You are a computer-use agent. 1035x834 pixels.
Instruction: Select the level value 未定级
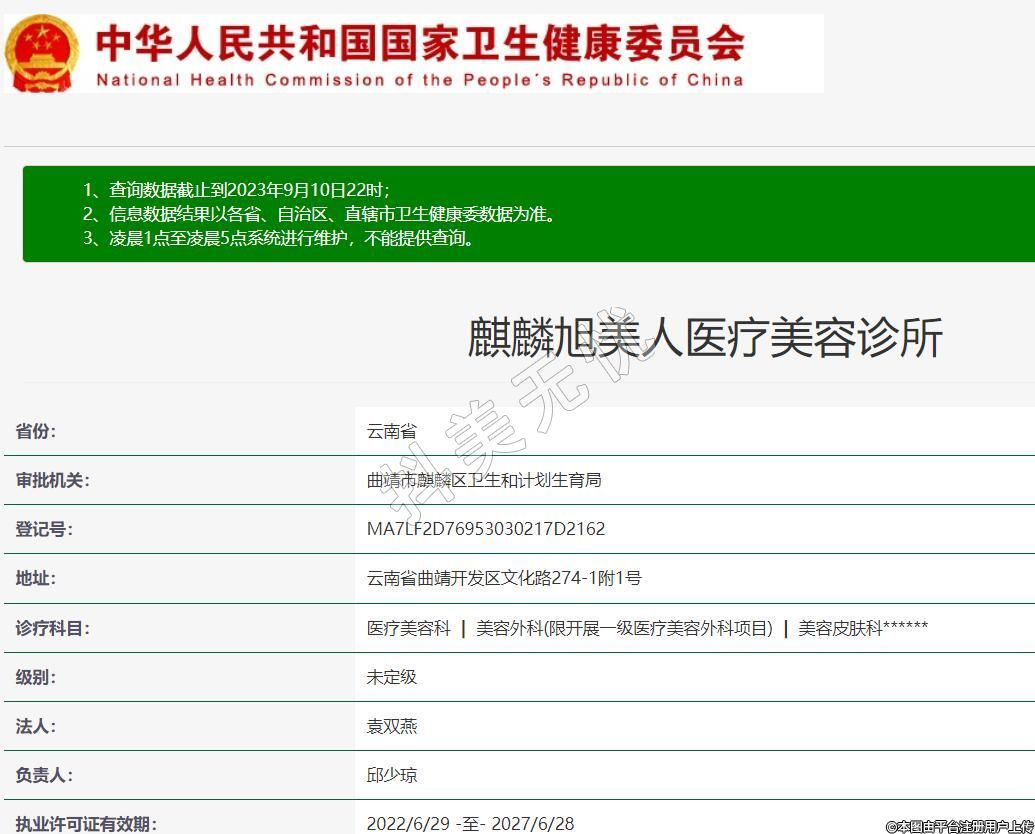391,677
